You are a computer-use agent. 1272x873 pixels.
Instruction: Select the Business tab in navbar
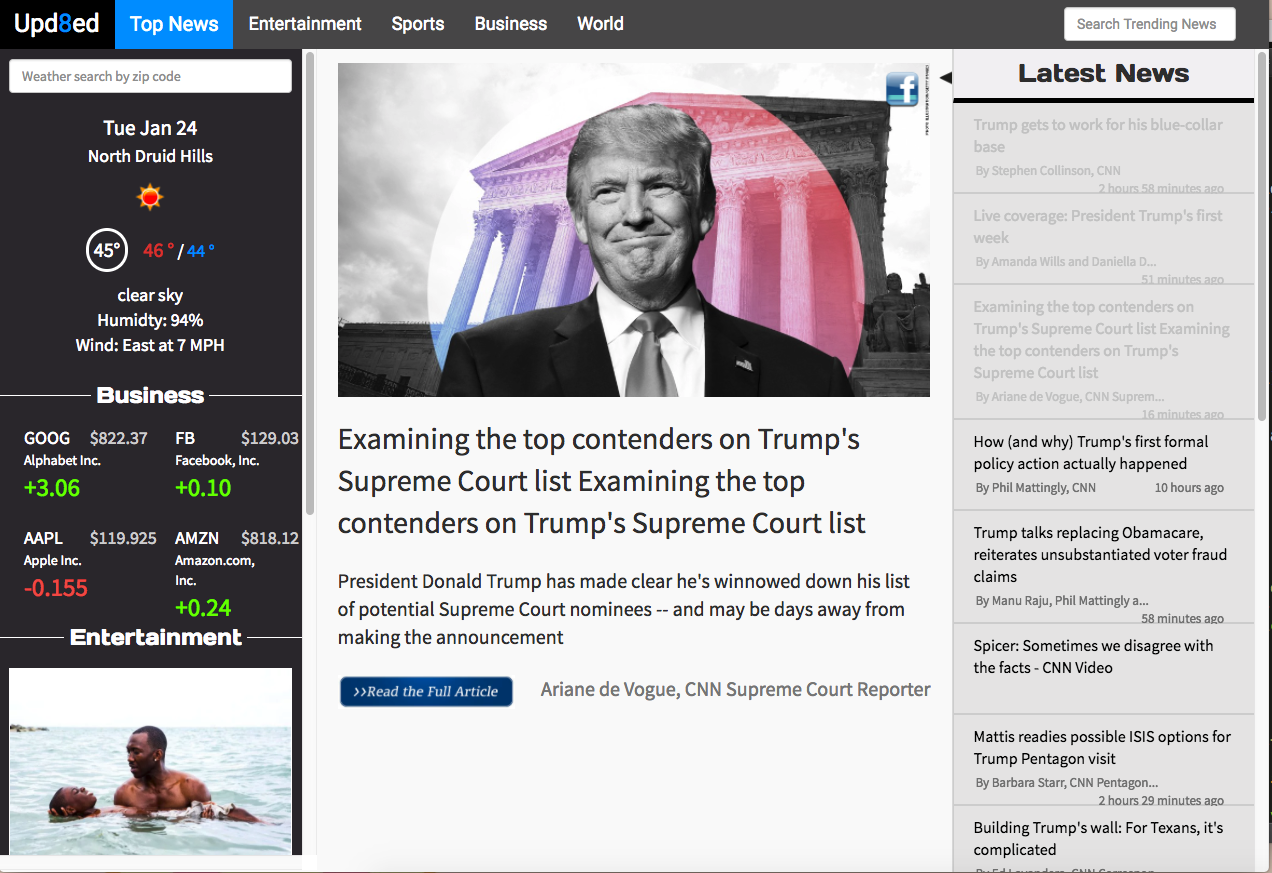coord(511,24)
